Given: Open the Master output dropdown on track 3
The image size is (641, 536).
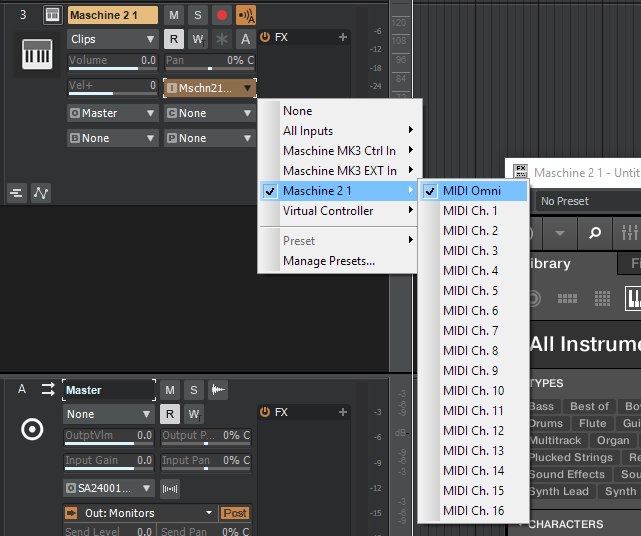Looking at the screenshot, I should pos(112,113).
